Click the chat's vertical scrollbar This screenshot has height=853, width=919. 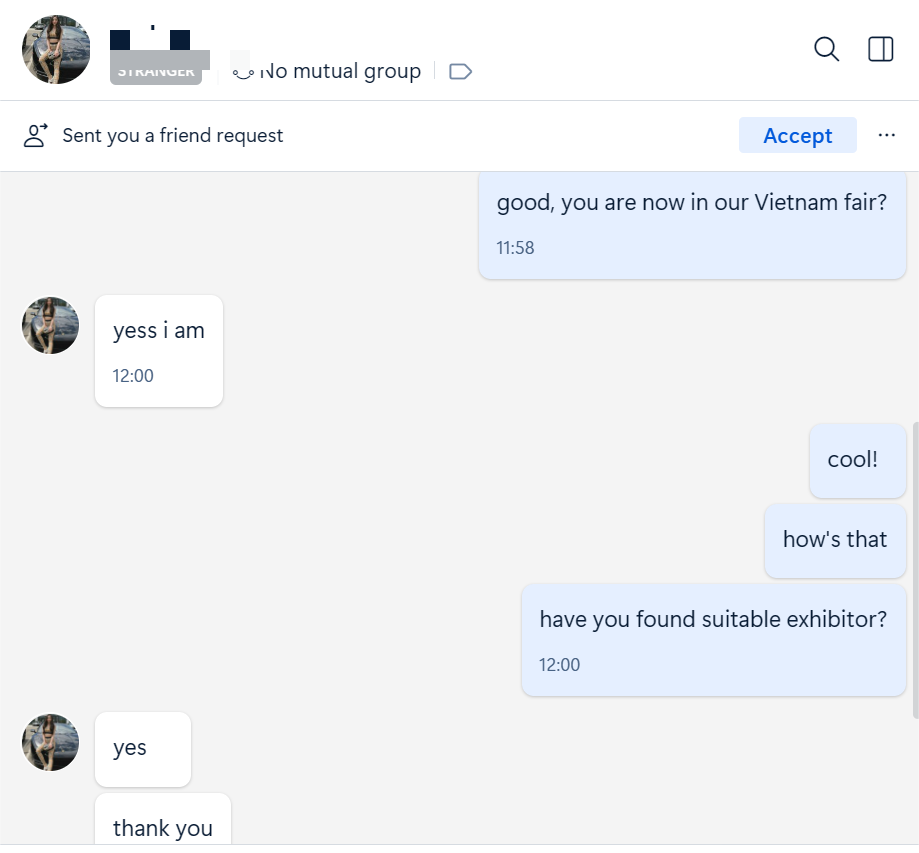914,568
